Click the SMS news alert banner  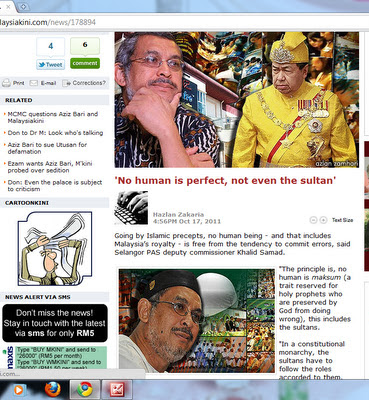55,323
